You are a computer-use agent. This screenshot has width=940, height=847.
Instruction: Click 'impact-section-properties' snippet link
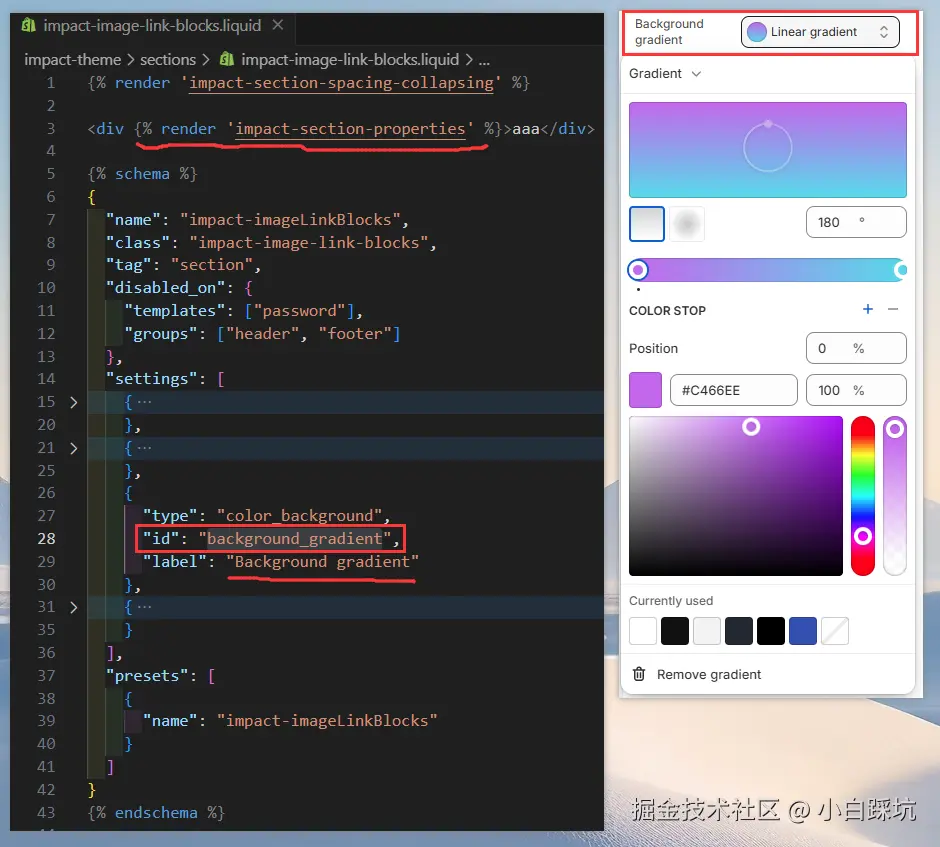[350, 129]
